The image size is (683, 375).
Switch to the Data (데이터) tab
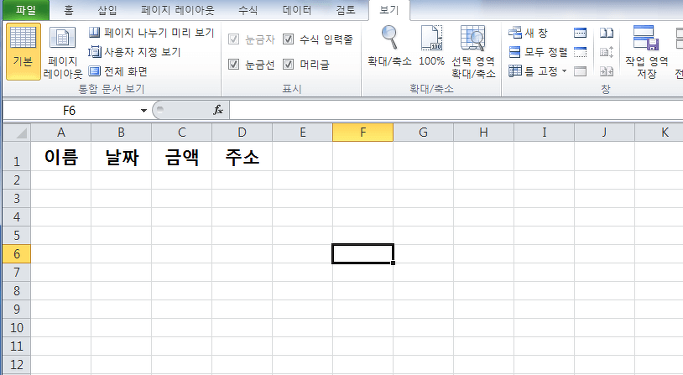pyautogui.click(x=297, y=10)
